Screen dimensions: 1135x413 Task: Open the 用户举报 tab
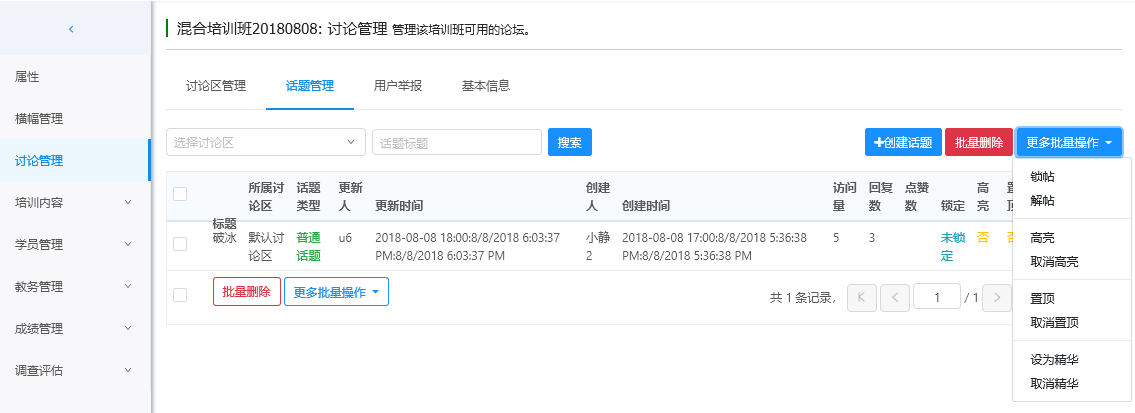coord(397,86)
